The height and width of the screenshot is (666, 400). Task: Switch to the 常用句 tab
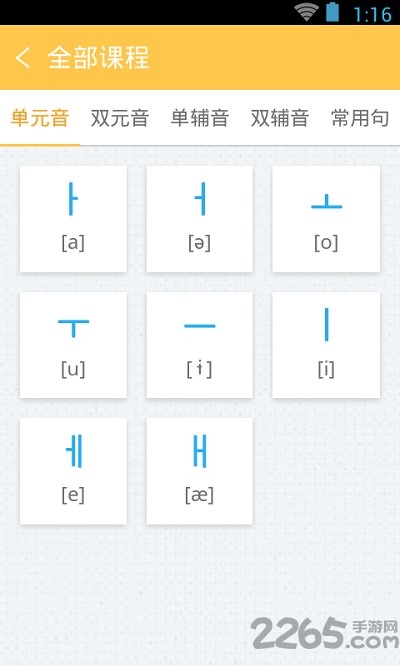(360, 118)
